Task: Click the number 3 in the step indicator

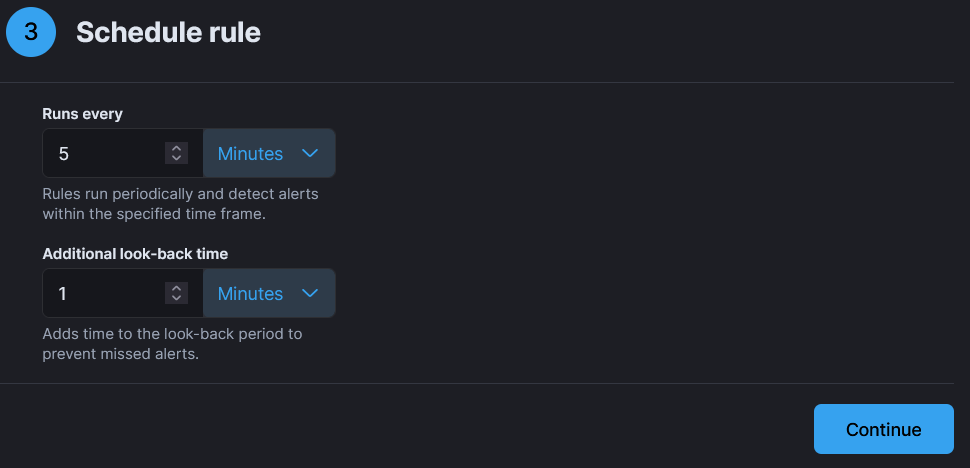Action: [x=31, y=32]
